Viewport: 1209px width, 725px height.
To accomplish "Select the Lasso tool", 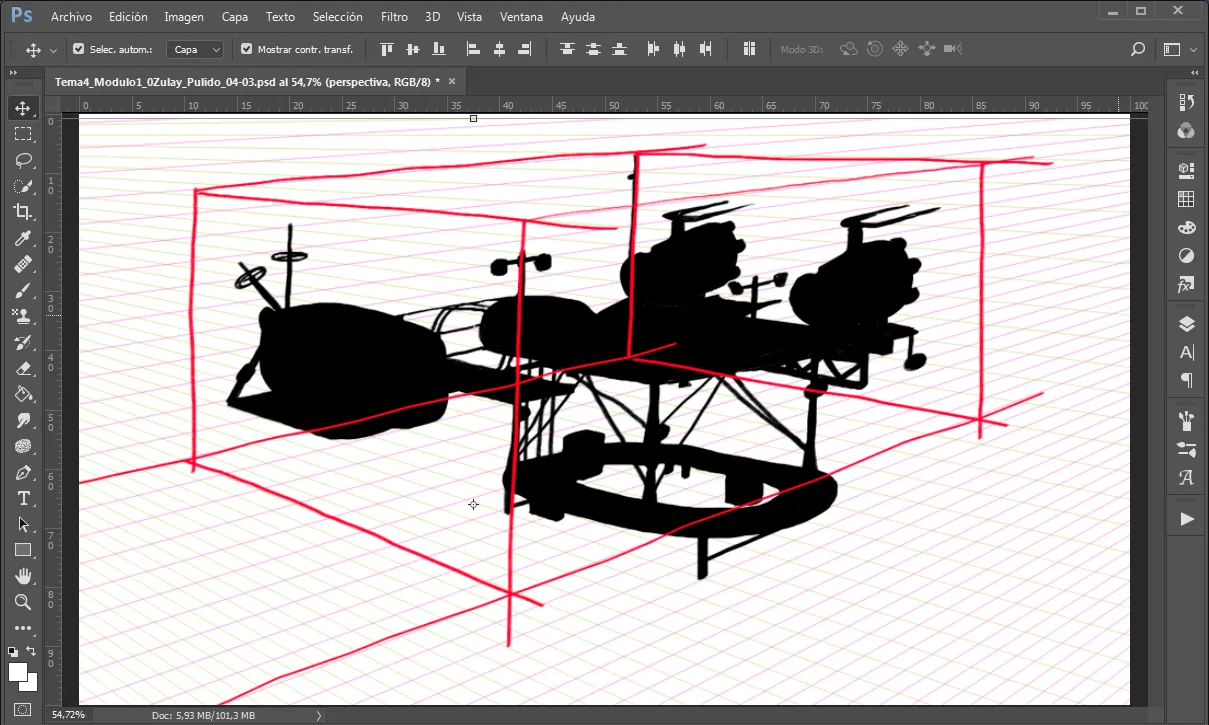I will pos(23,160).
